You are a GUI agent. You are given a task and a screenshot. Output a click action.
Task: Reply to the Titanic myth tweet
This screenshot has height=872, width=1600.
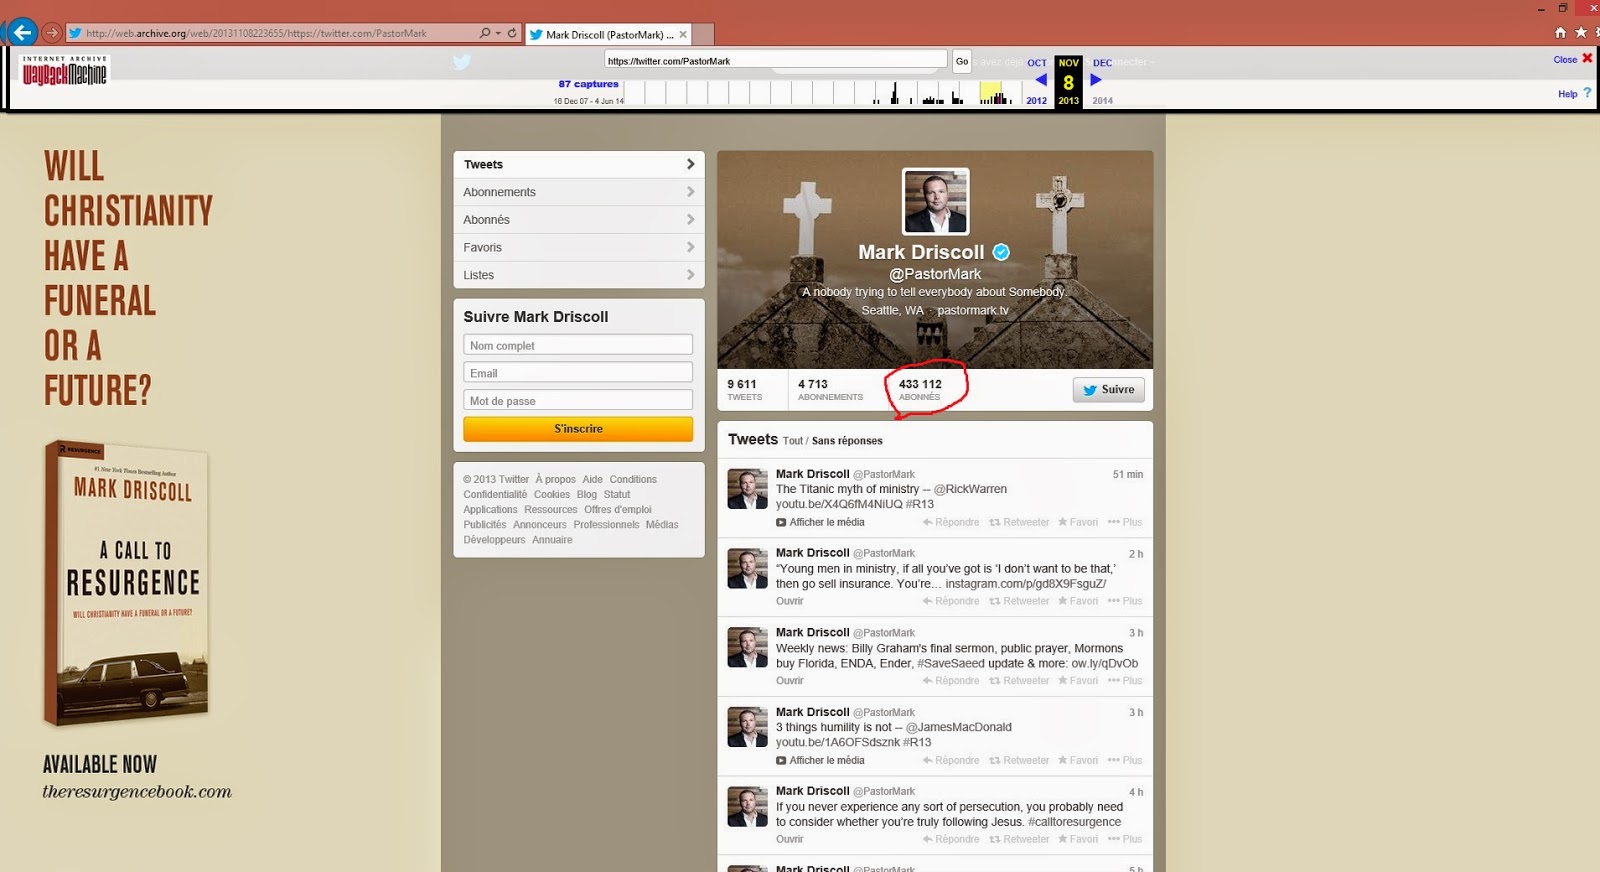coord(951,522)
